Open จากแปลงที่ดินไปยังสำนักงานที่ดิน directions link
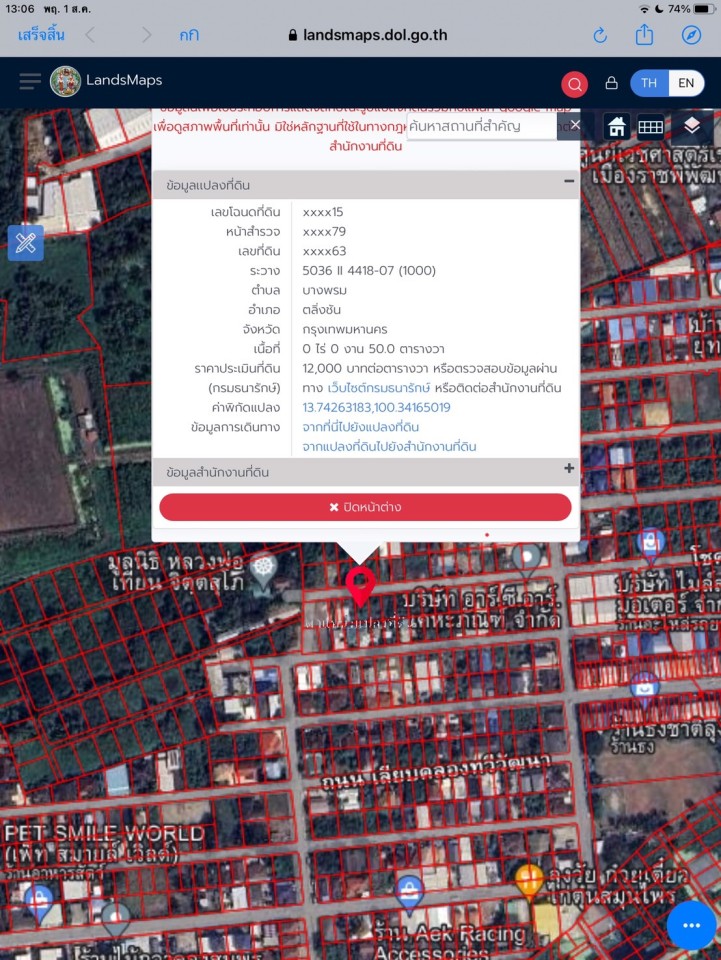 [x=389, y=446]
